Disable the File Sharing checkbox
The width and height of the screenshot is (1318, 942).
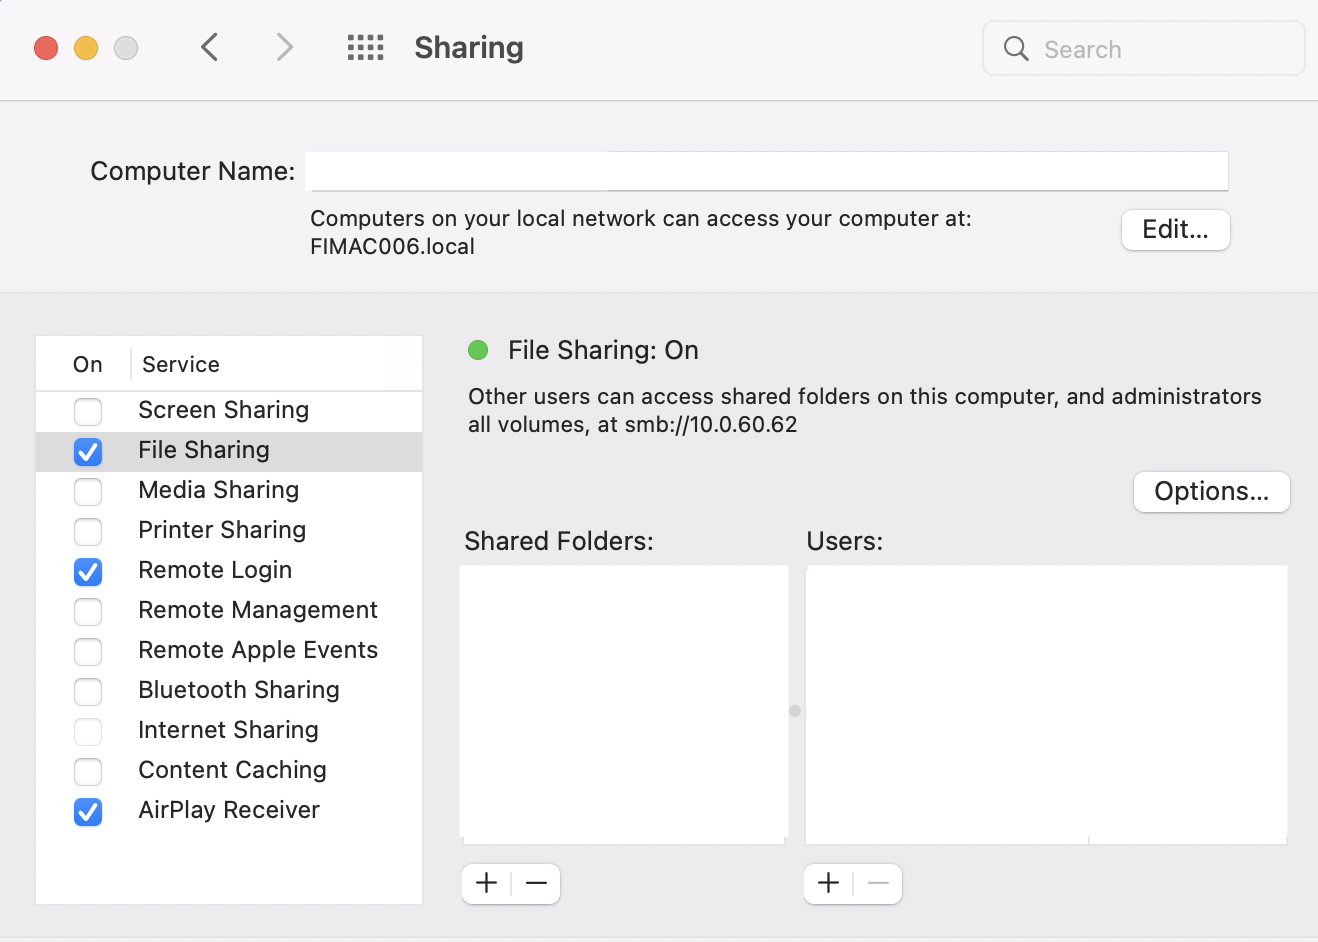88,451
